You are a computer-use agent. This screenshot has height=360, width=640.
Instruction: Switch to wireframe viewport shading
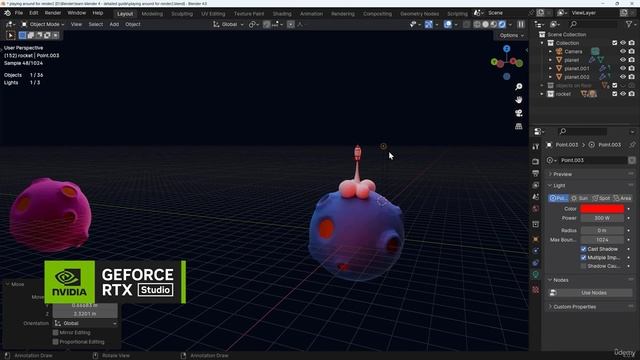tap(477, 24)
